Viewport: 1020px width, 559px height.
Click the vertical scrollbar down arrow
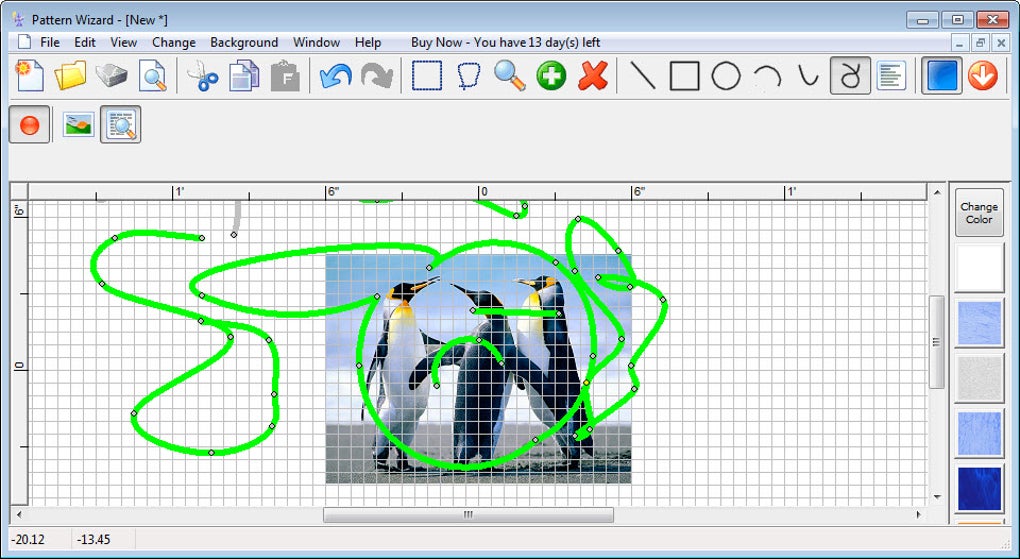(x=937, y=497)
